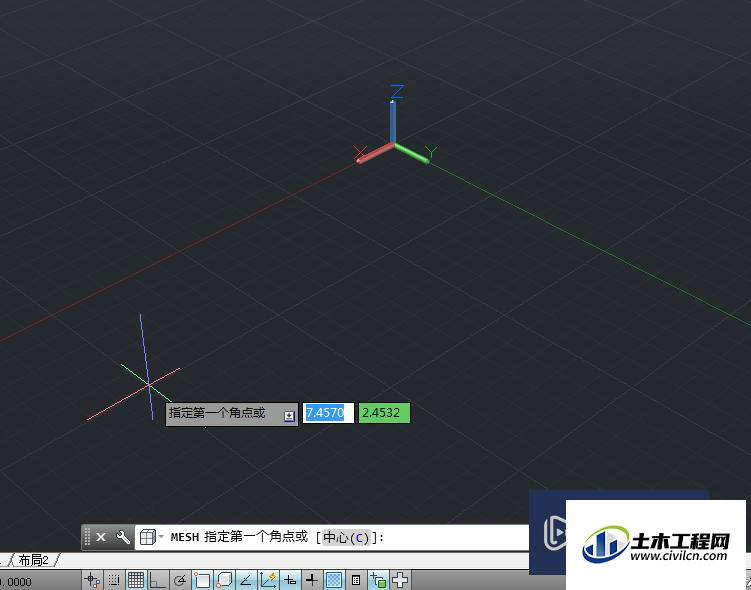Click the 2.4532 dynamic input field
Viewport: 751px width, 590px height.
coord(384,413)
